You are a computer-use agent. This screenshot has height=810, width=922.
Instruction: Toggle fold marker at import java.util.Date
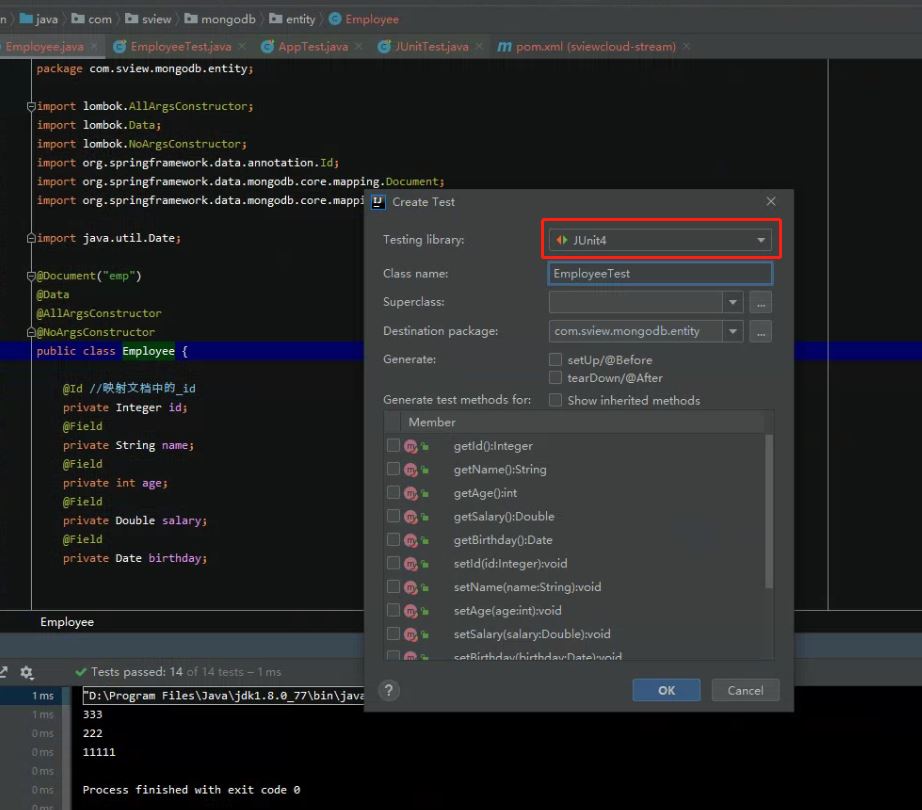[31, 238]
